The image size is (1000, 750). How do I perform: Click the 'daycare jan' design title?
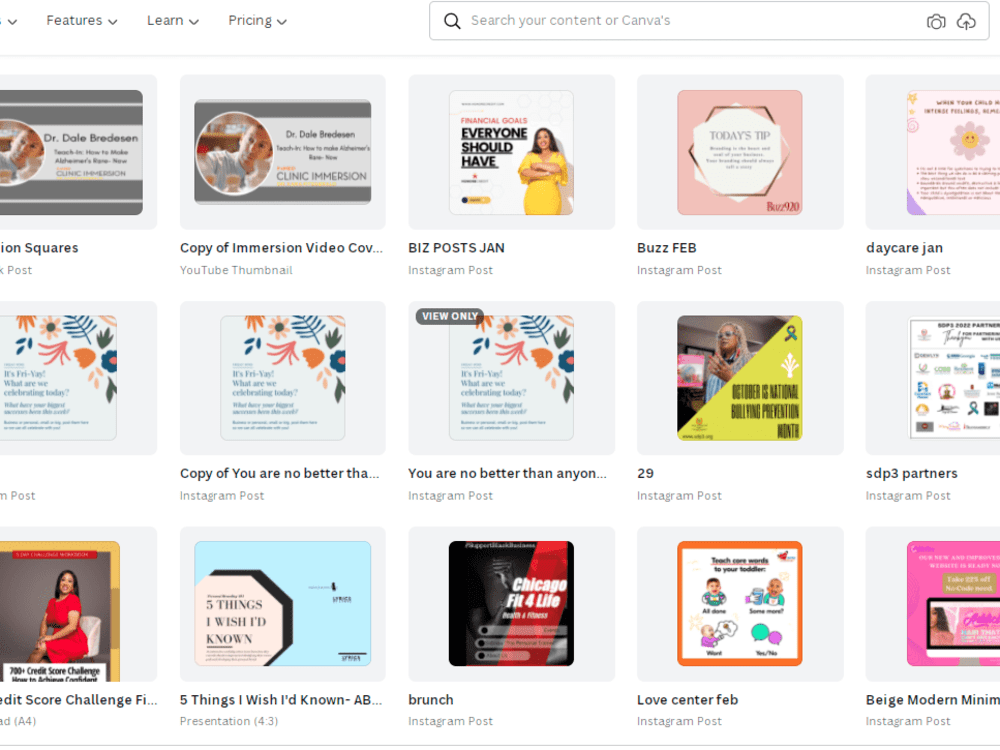click(904, 248)
